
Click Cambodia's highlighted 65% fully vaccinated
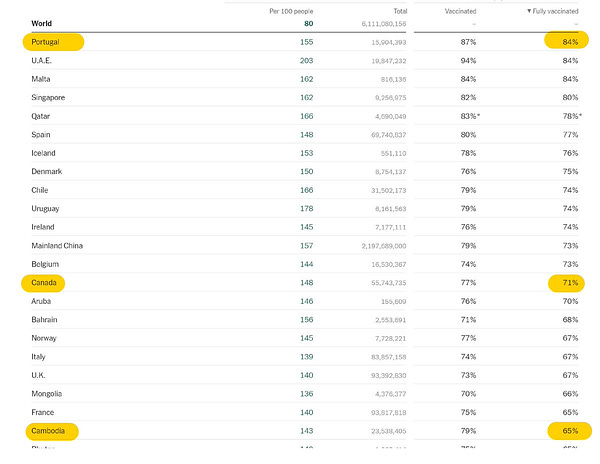coord(570,431)
